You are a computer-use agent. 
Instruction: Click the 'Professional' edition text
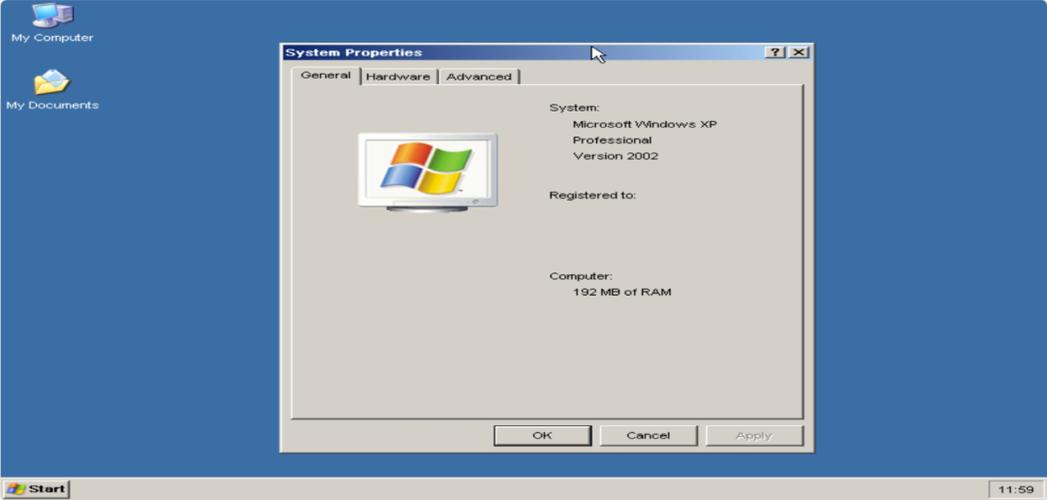pyautogui.click(x=612, y=140)
